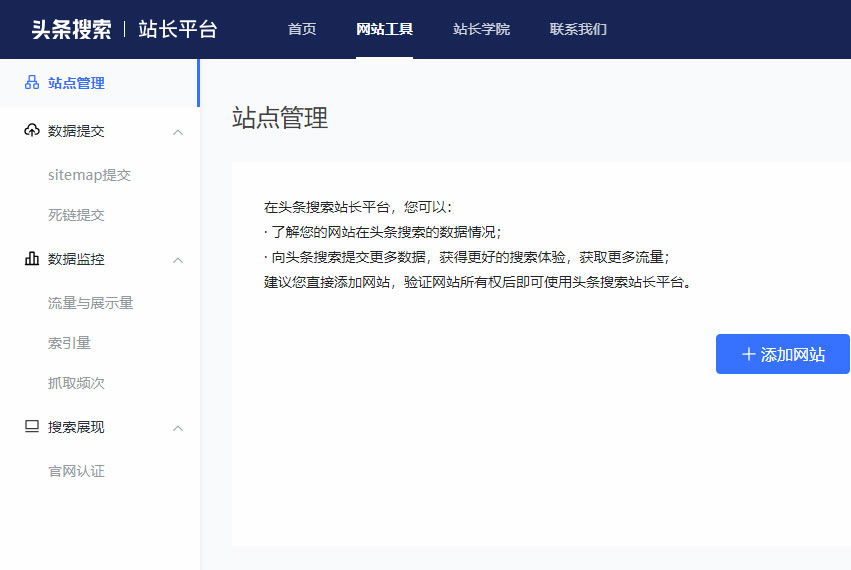Open the 索引量 sidebar item
851x570 pixels.
tap(69, 343)
